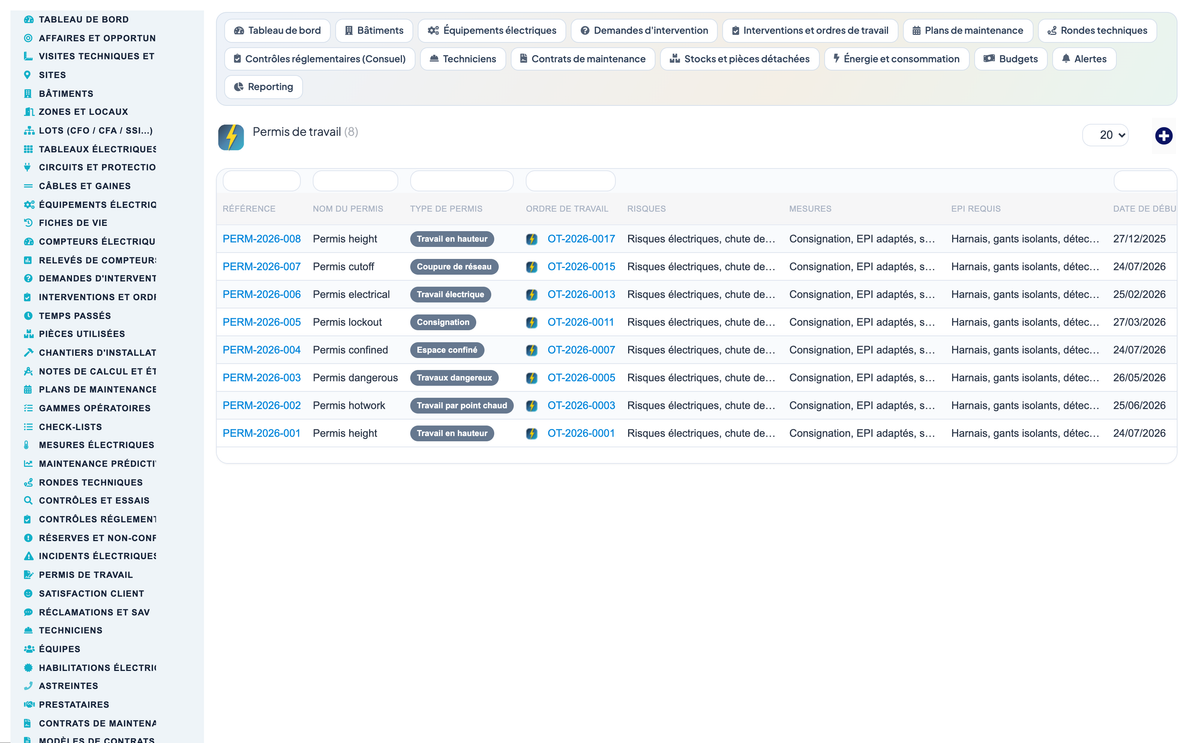Click the Réclamations et SAV comment icon
The height and width of the screenshot is (743, 1200).
pyautogui.click(x=28, y=612)
